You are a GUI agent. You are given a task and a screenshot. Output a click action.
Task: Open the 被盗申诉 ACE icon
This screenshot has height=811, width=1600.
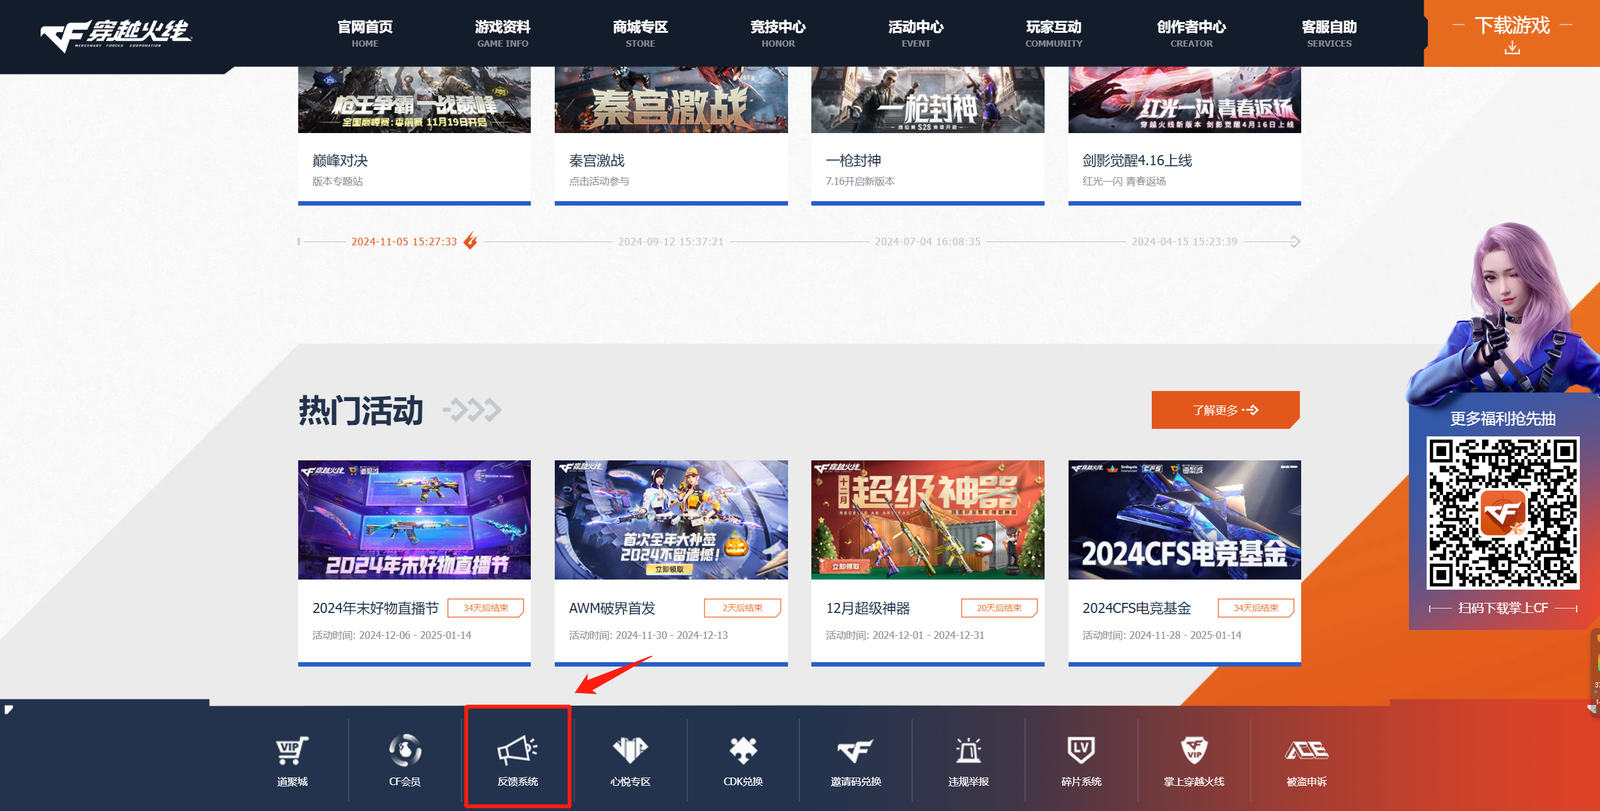pyautogui.click(x=1306, y=750)
